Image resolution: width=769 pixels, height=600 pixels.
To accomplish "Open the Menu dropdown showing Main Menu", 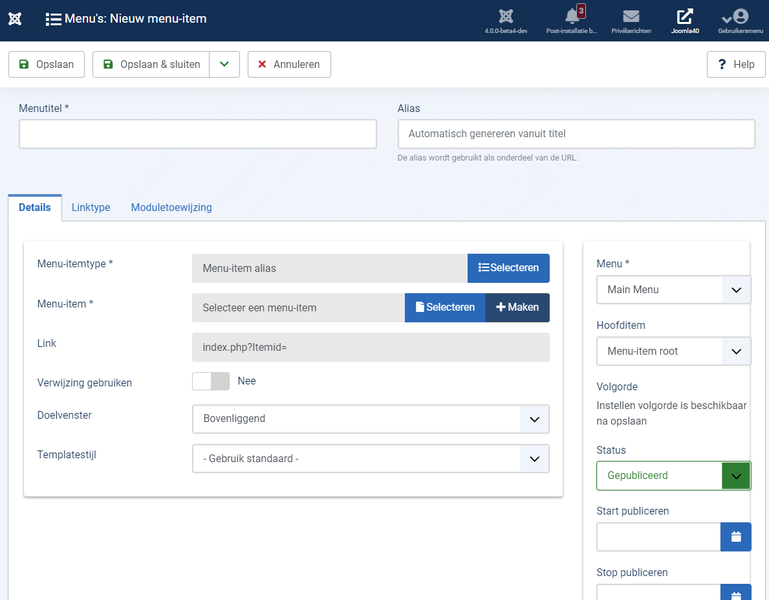I will [x=673, y=289].
